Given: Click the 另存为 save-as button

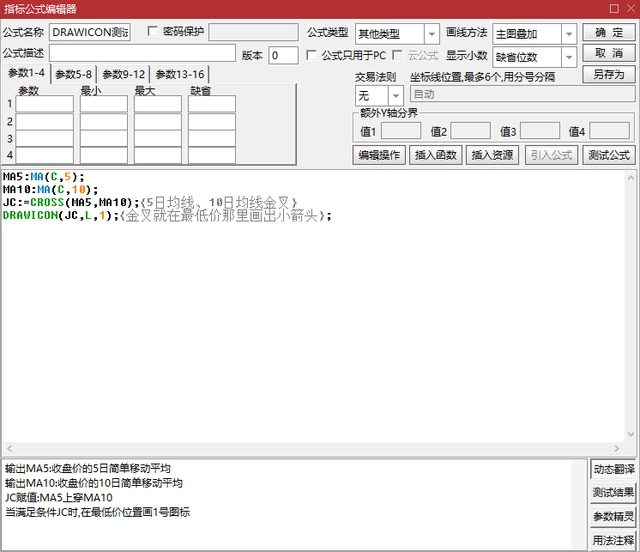Looking at the screenshot, I should coord(609,74).
